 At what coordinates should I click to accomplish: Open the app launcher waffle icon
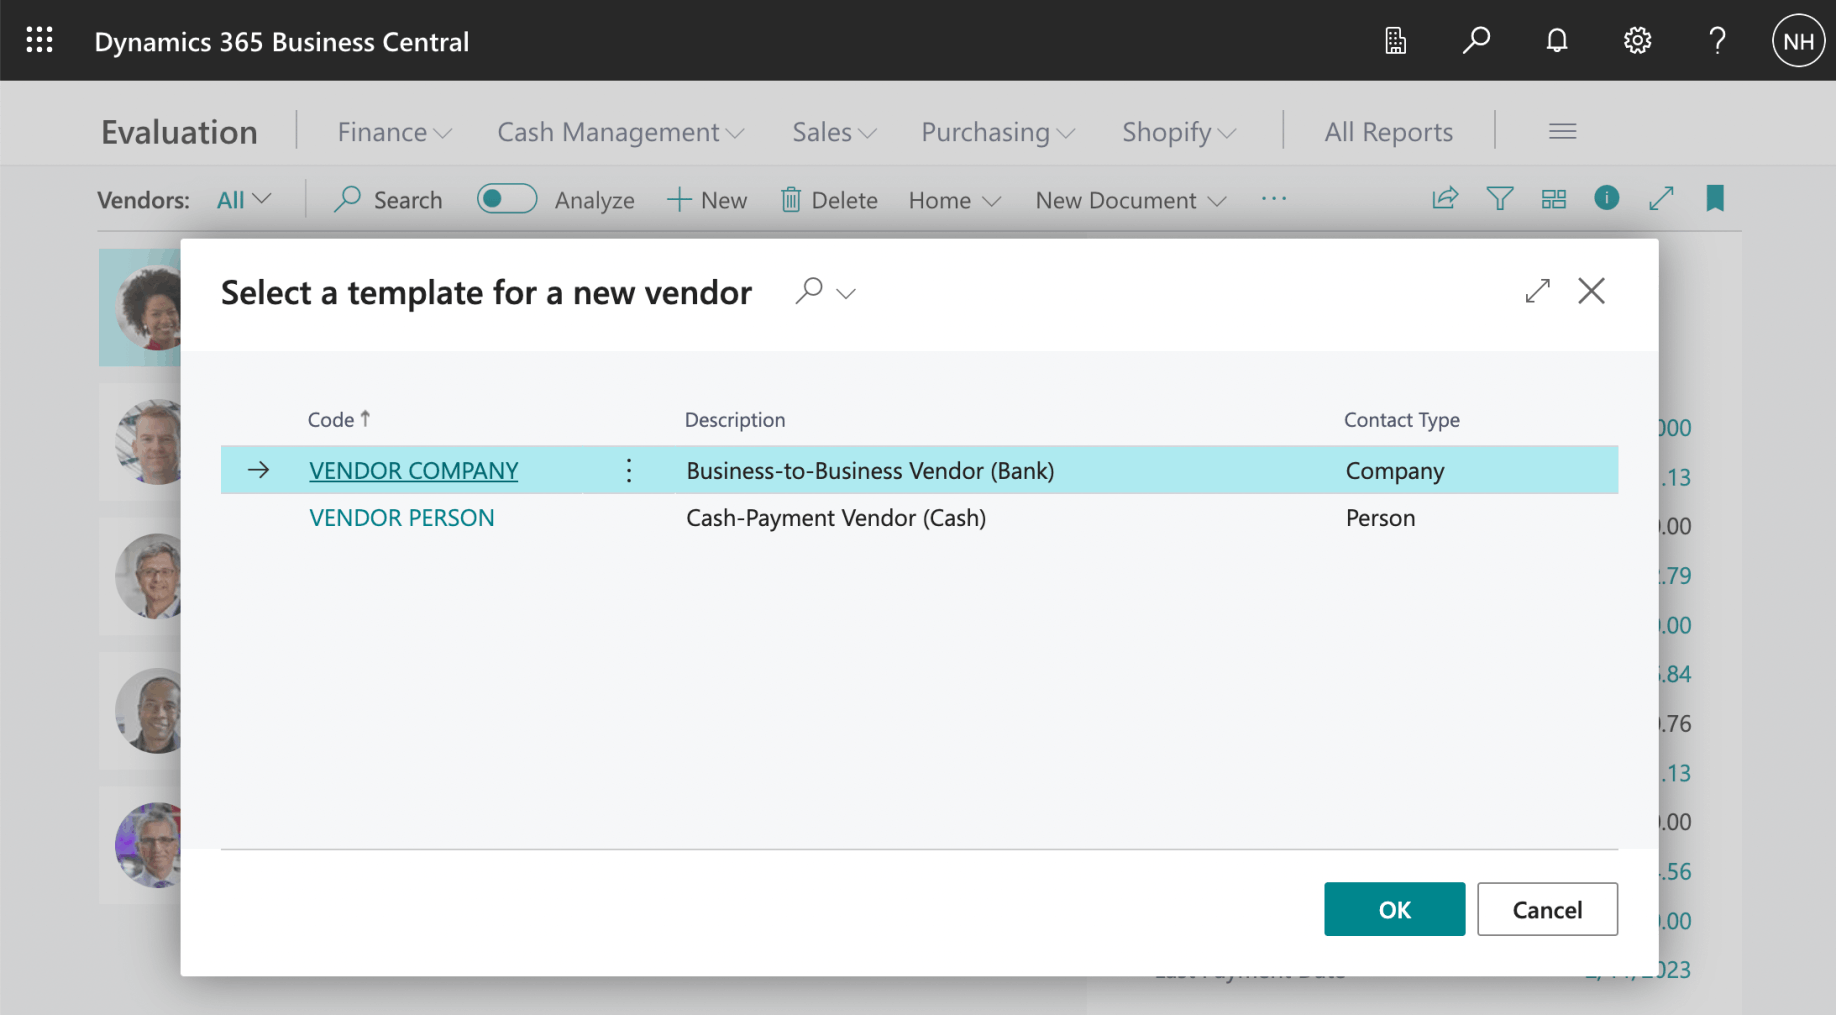coord(39,40)
